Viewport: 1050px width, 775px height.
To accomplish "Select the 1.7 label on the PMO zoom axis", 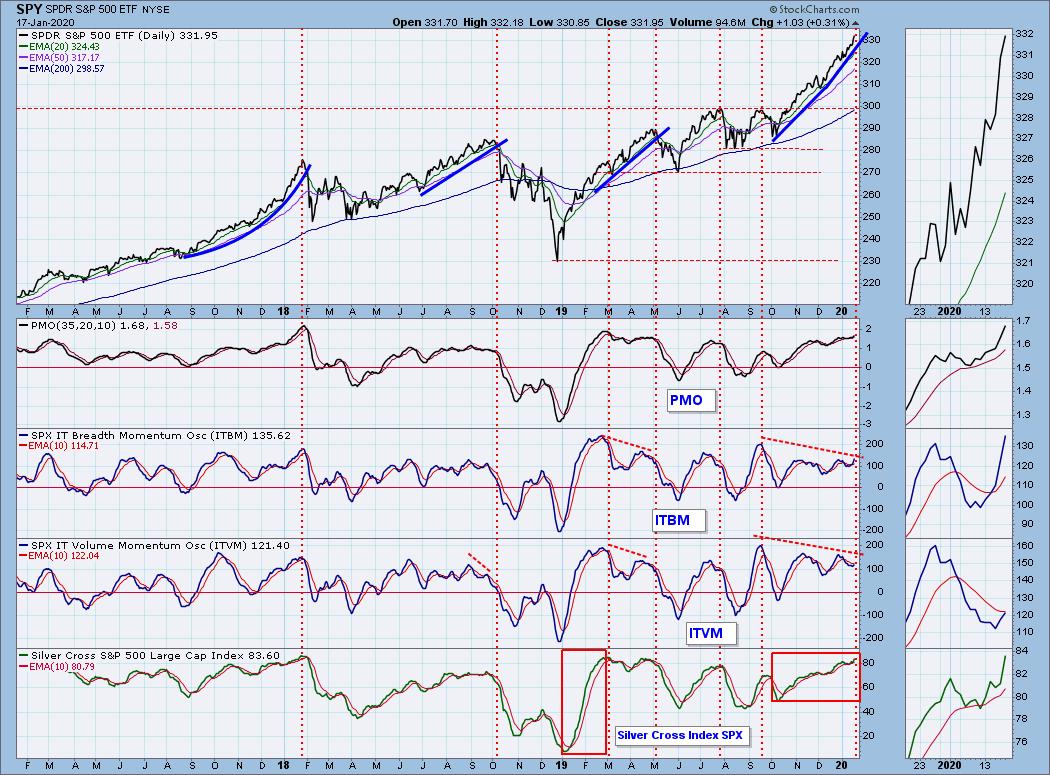I will coord(1023,321).
